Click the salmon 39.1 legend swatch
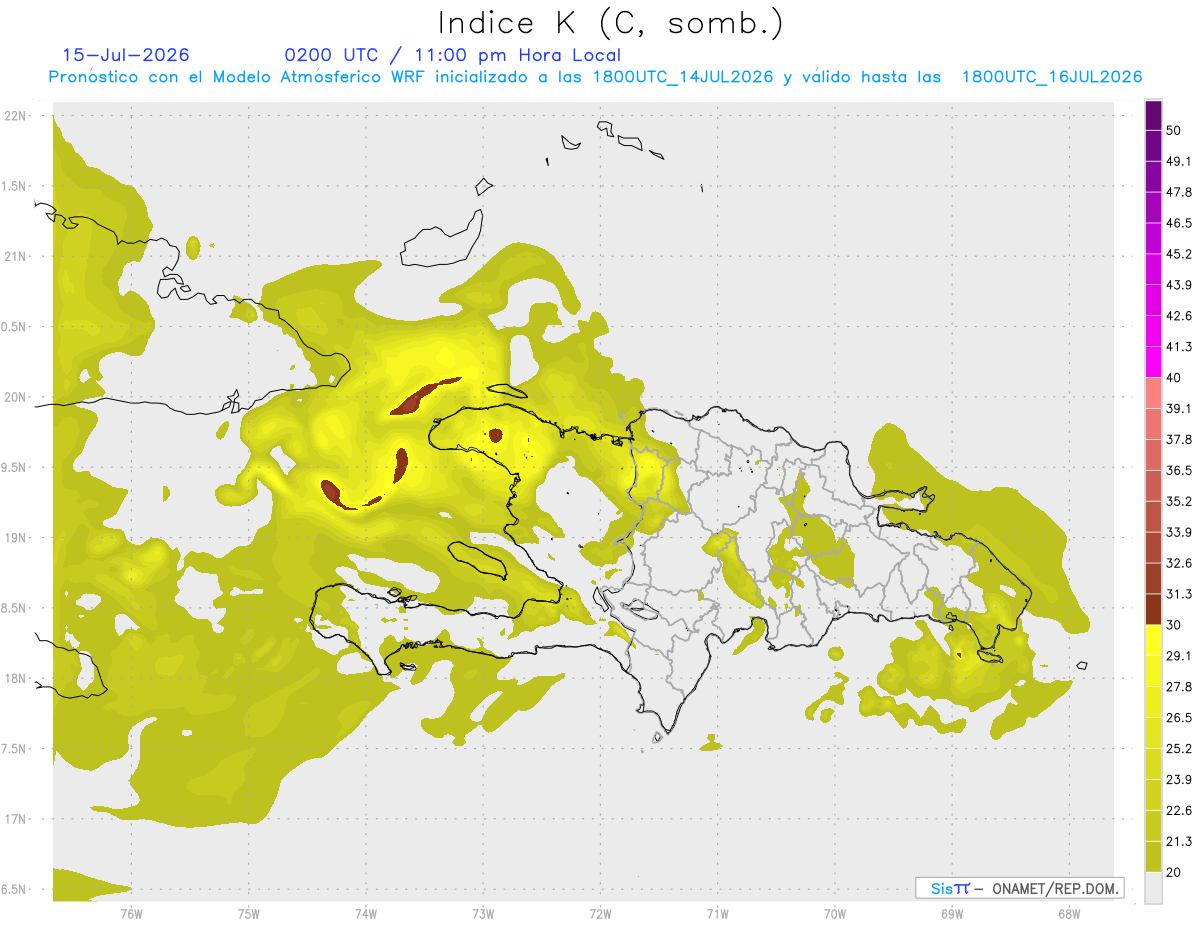 [1153, 393]
